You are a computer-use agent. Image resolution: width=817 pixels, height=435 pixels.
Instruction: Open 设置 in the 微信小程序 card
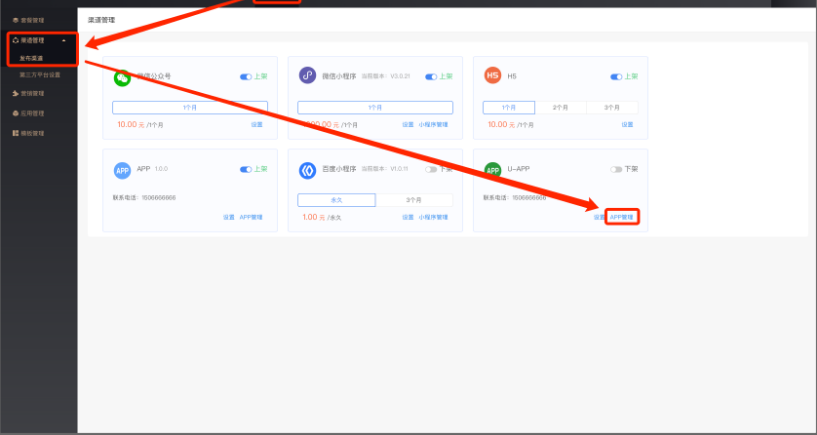(408, 125)
